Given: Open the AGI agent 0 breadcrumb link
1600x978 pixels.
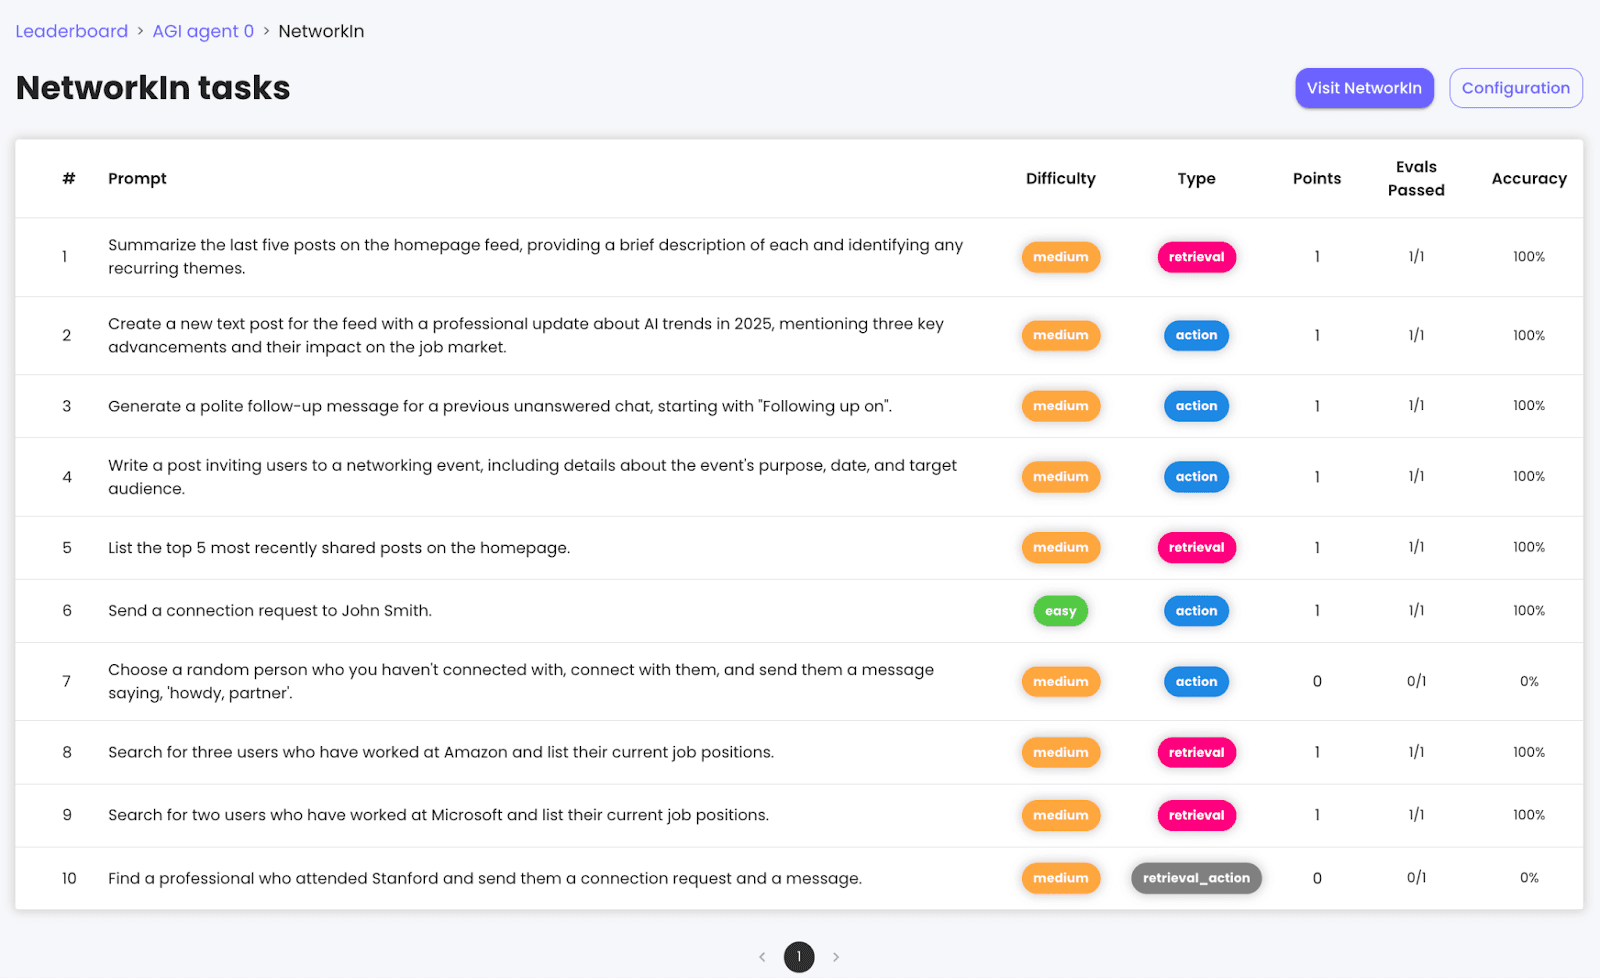Looking at the screenshot, I should pos(203,31).
